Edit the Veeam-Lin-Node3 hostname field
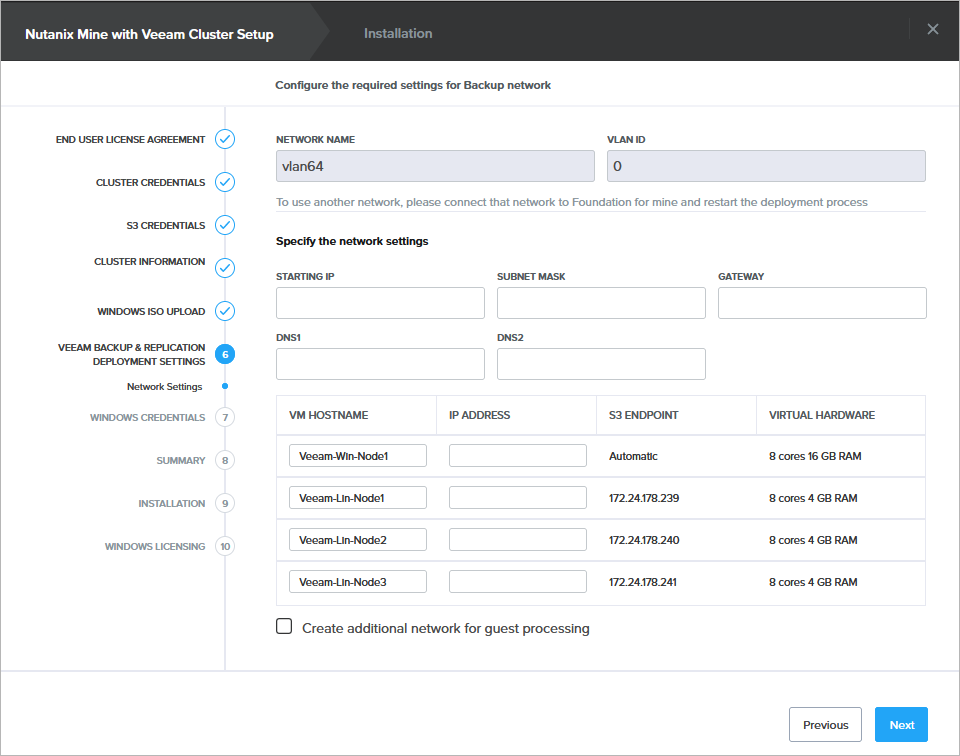This screenshot has width=960, height=756. [358, 582]
